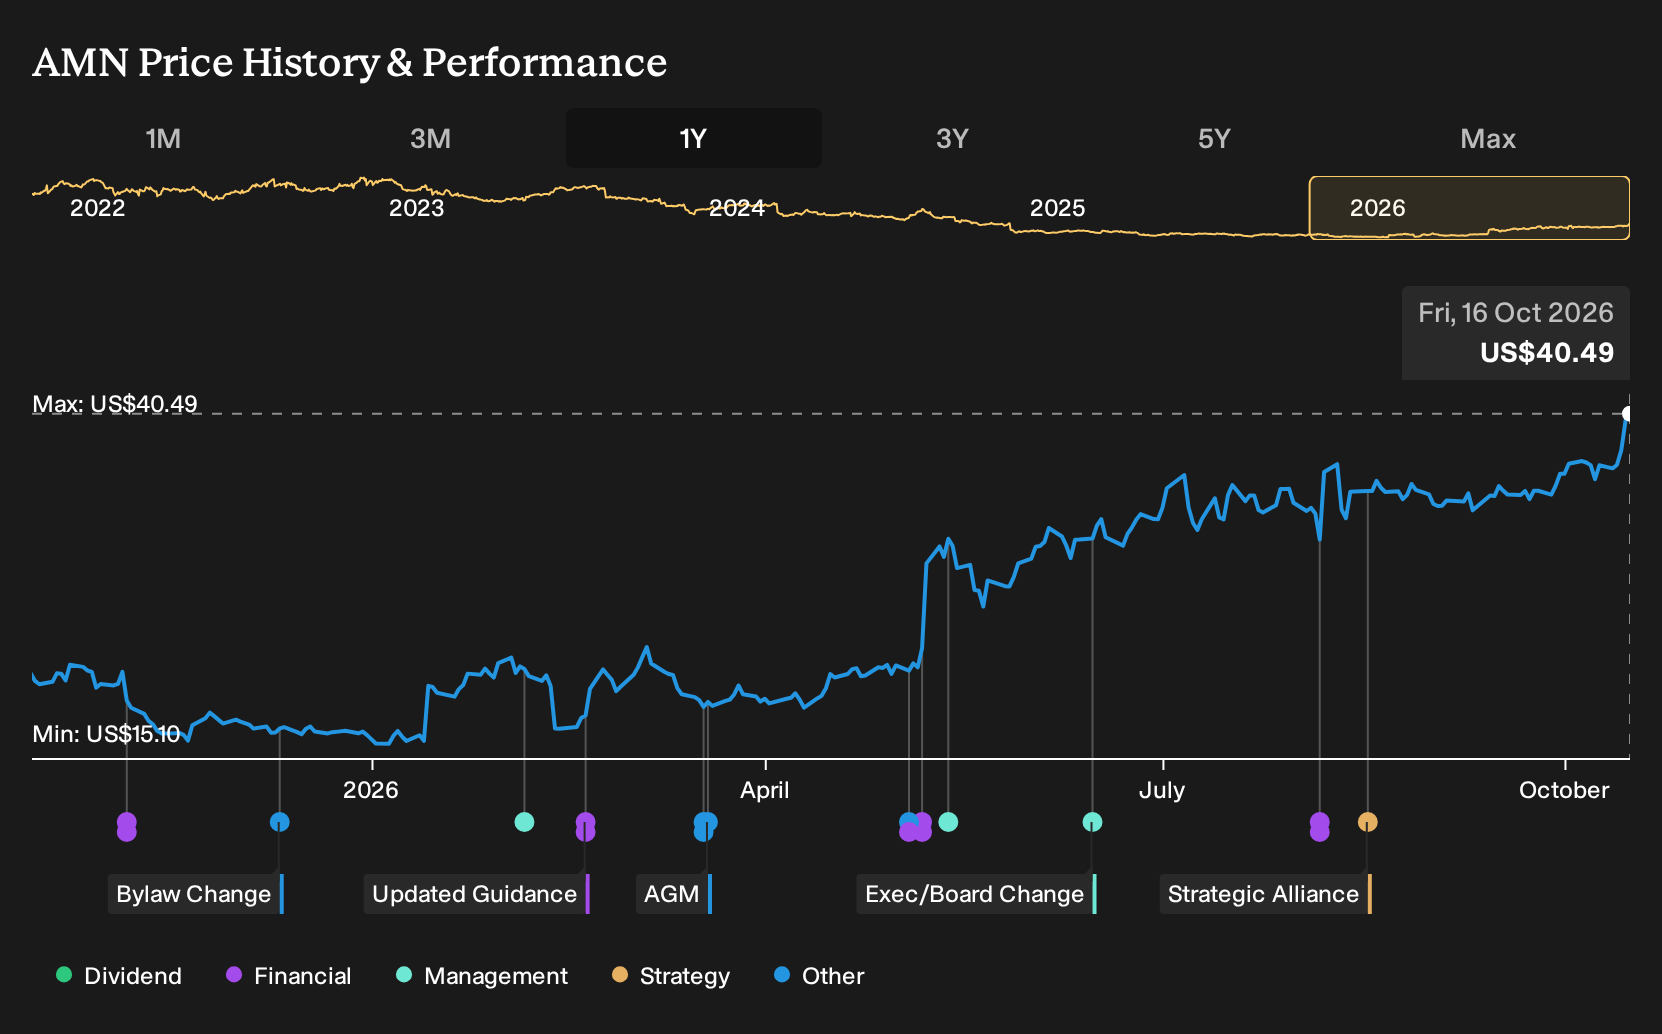This screenshot has height=1034, width=1662.
Task: Click the teal marker above Exec/Board Change
Action: pos(1093,822)
